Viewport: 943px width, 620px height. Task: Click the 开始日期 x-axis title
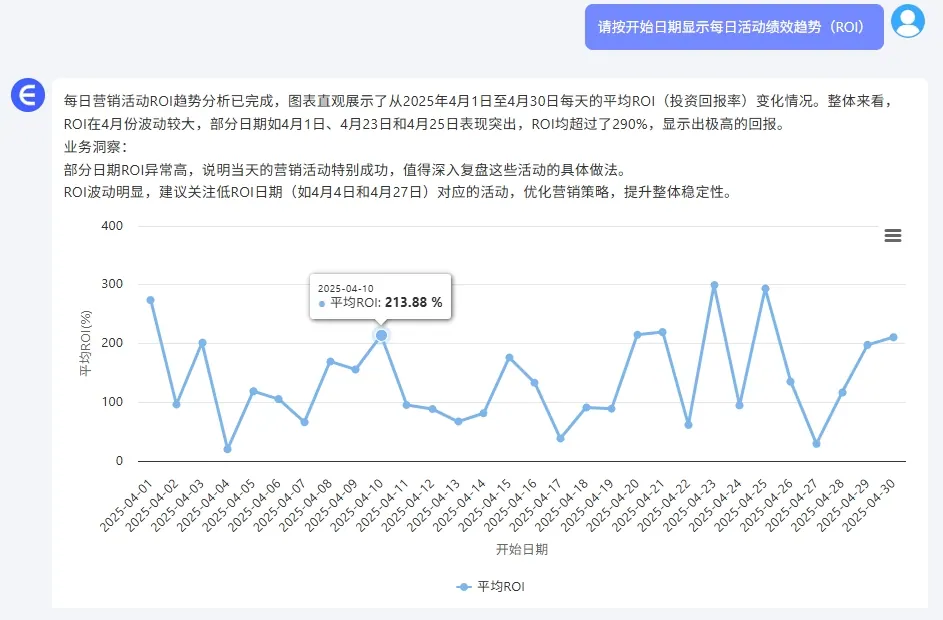tap(521, 549)
